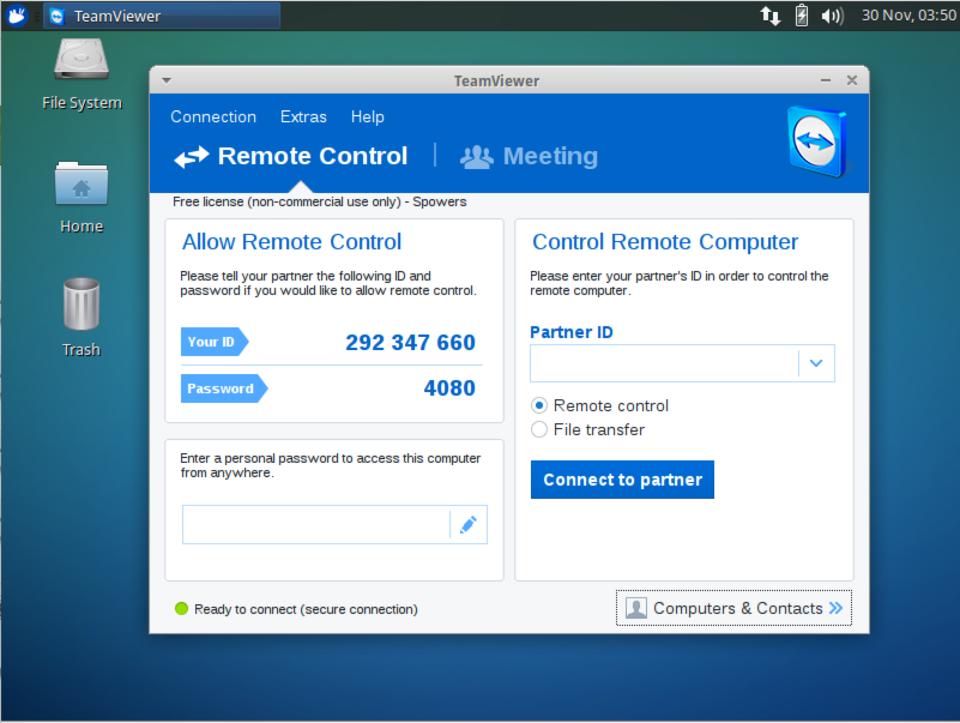Click the volume speaker icon in system tray
The height and width of the screenshot is (723, 960).
click(x=831, y=16)
